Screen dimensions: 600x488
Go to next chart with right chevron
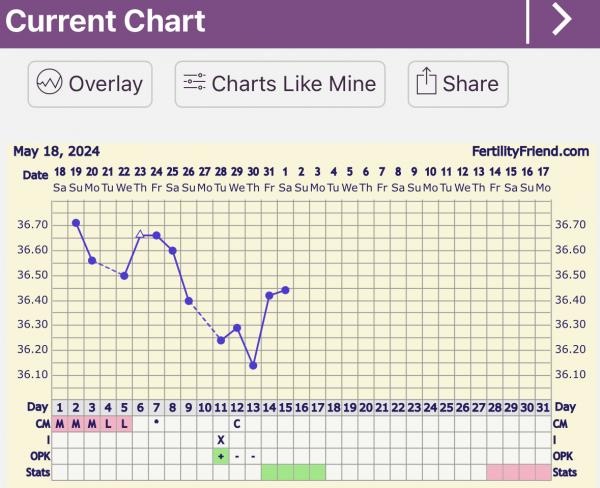click(562, 18)
